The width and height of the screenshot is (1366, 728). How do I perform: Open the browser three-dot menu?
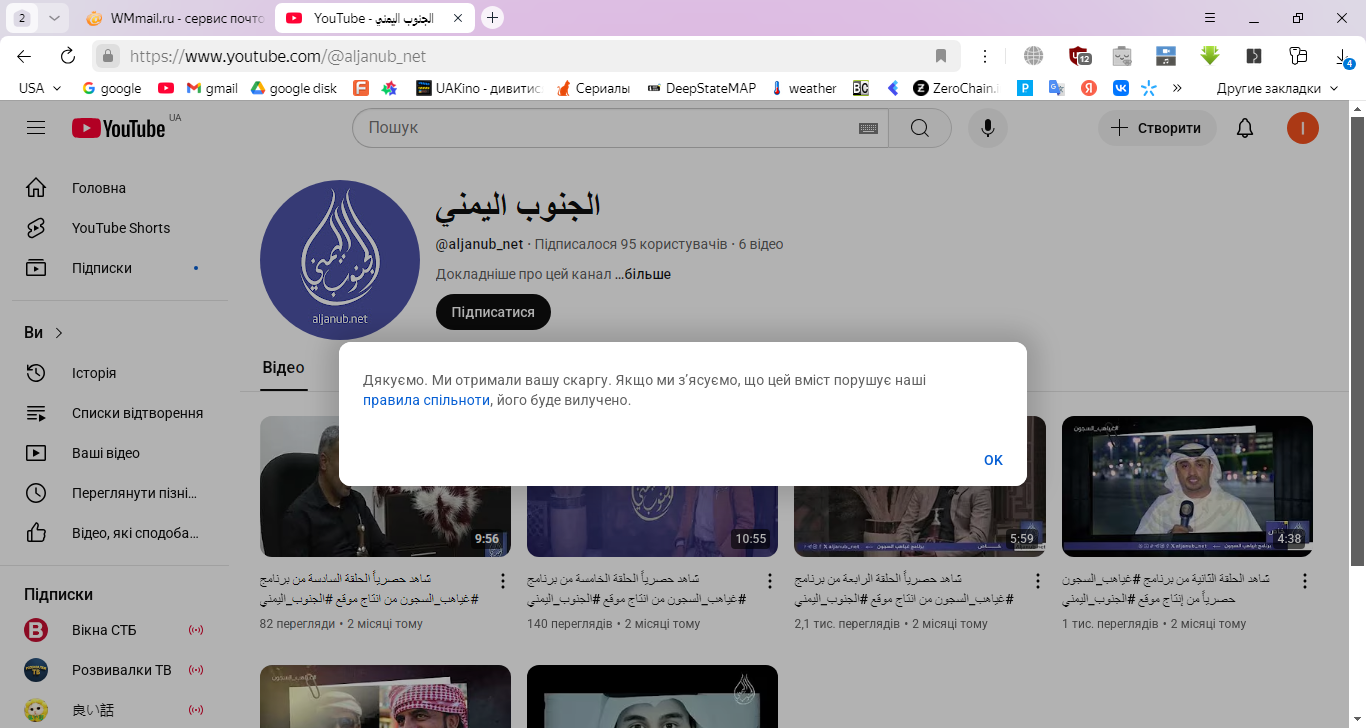point(985,56)
